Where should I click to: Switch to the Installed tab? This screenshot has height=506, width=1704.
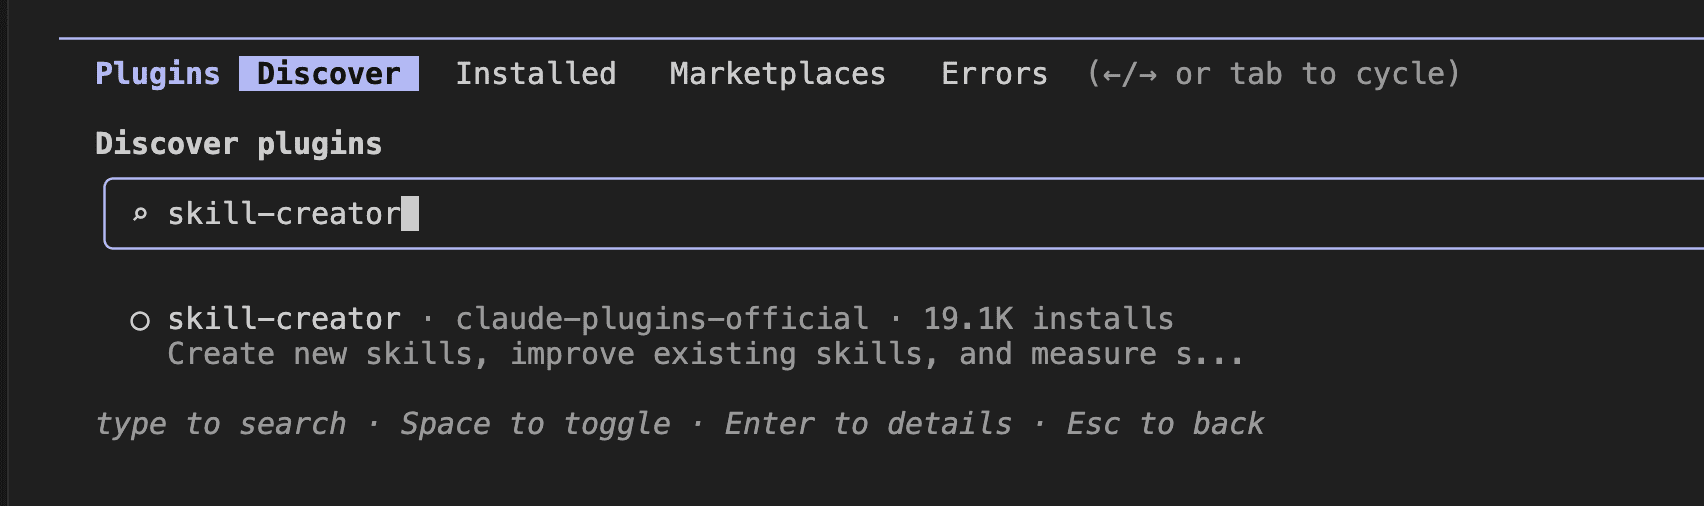pos(536,74)
